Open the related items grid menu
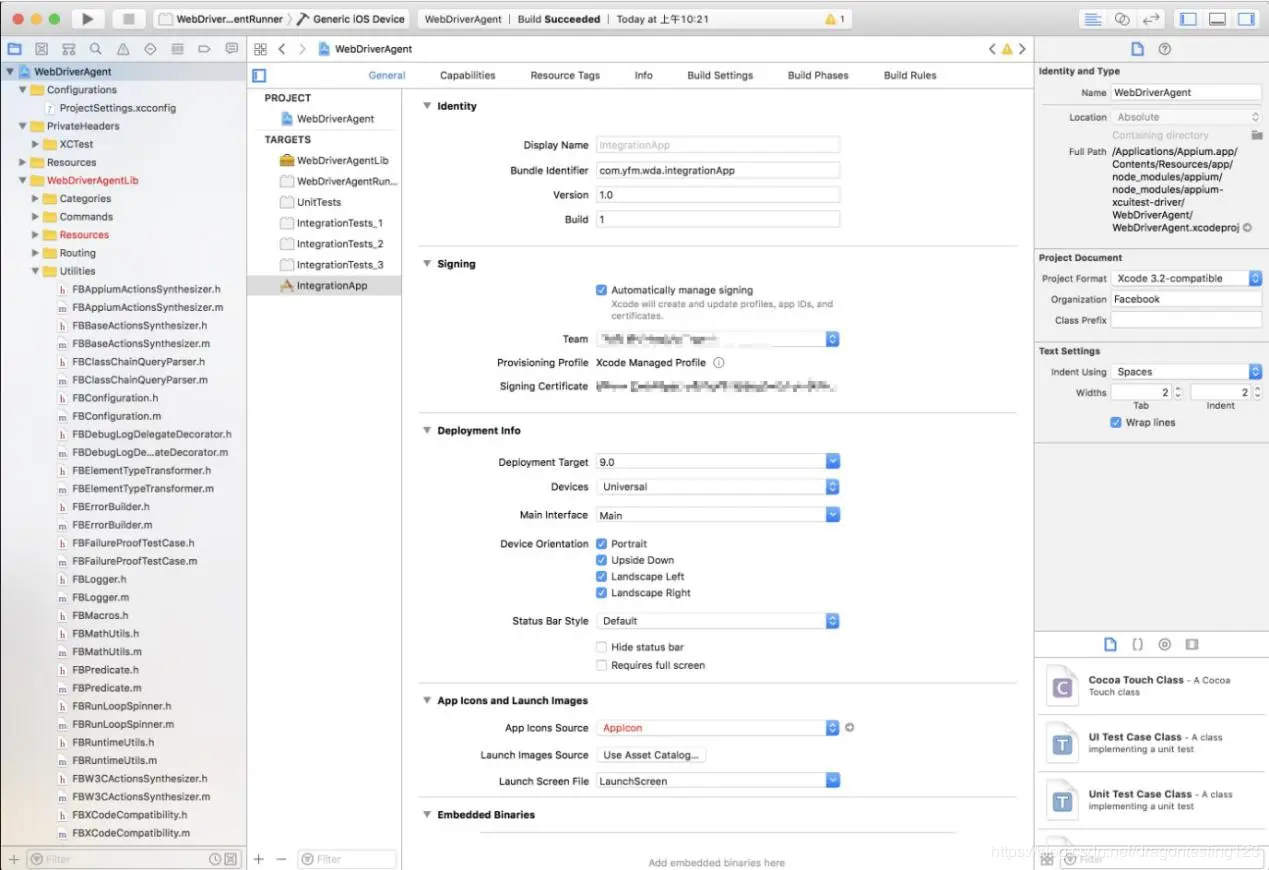The image size is (1269, 870). pos(260,49)
